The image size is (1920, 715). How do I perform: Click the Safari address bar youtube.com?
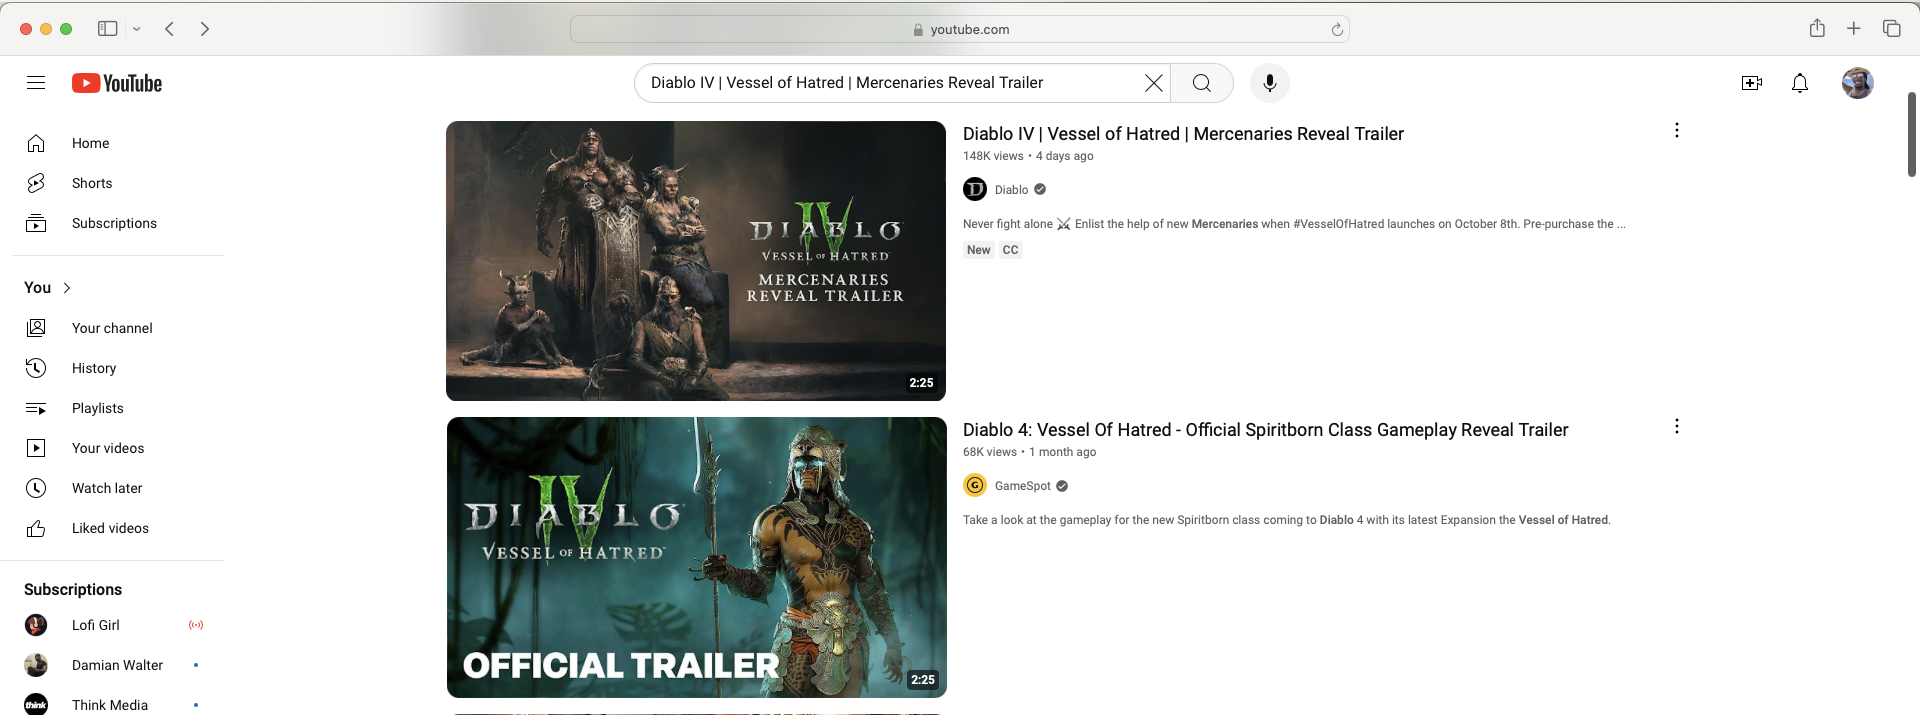click(960, 29)
